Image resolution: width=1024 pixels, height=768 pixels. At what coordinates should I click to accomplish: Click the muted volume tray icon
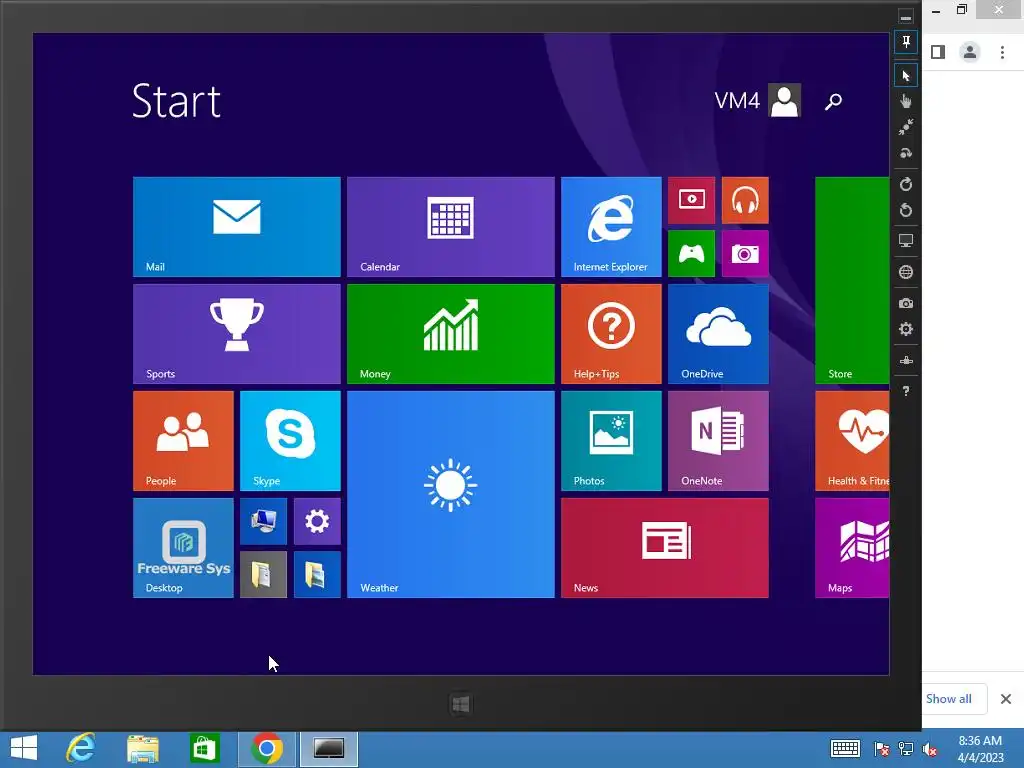click(x=930, y=749)
